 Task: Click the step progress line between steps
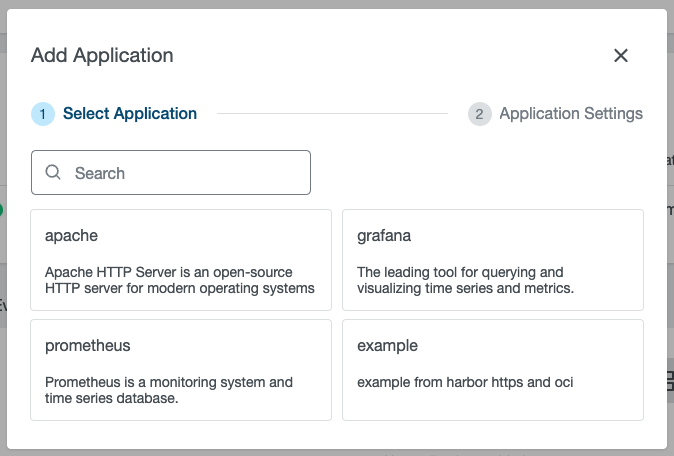tap(332, 114)
